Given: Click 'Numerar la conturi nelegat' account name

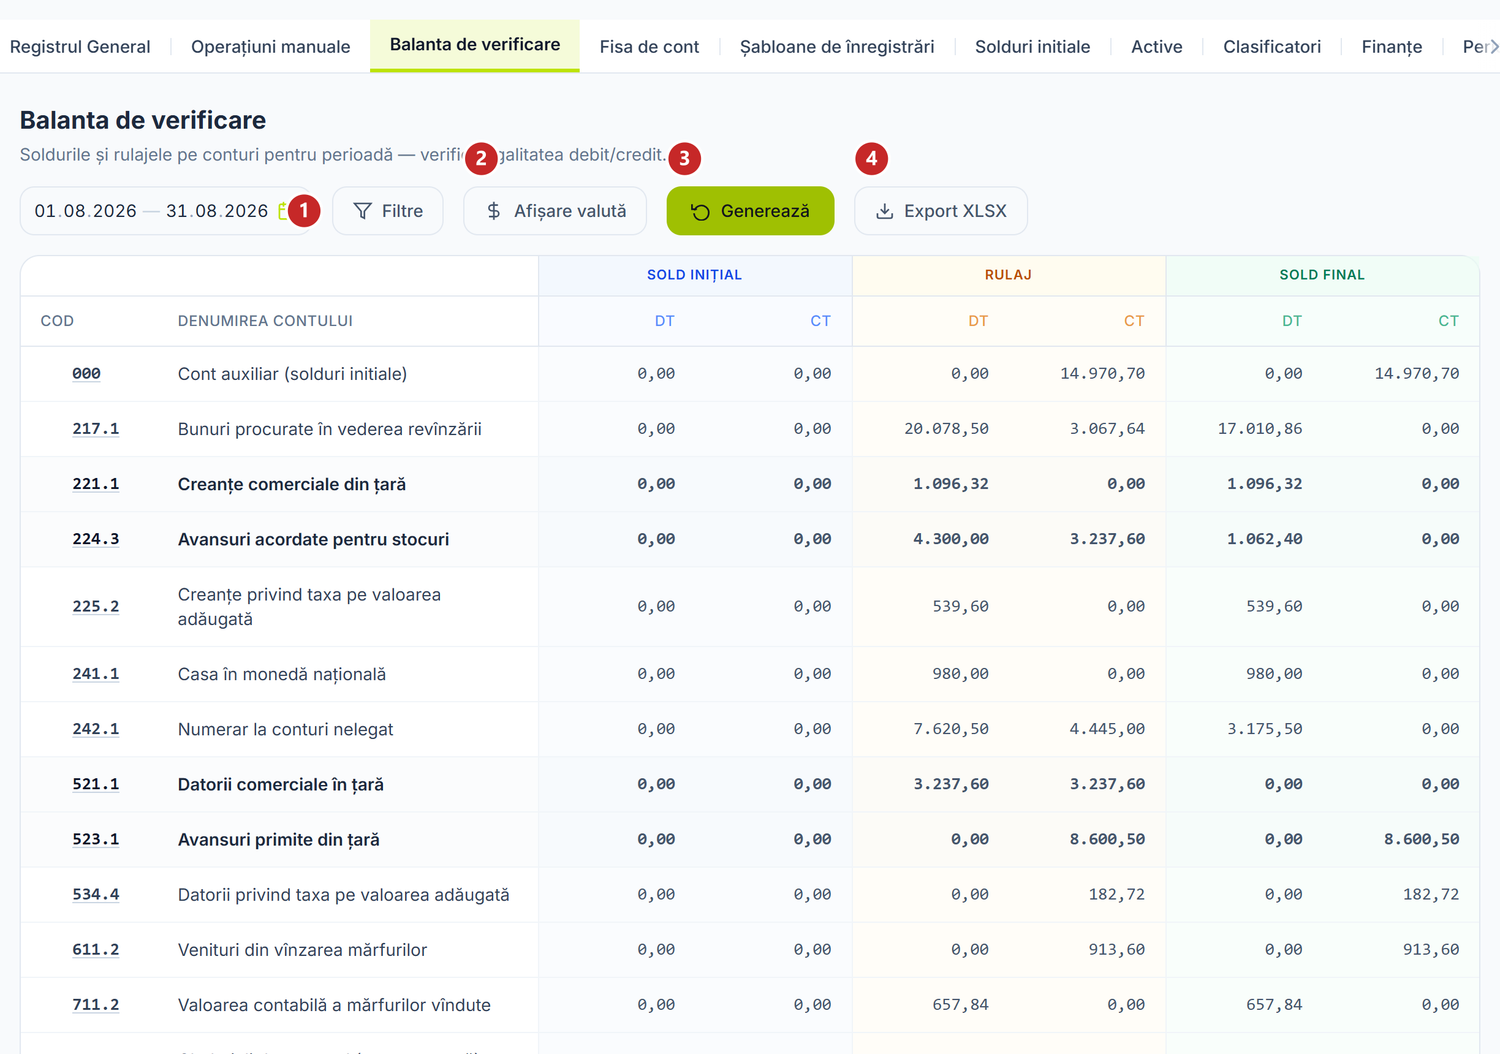Looking at the screenshot, I should [x=286, y=729].
